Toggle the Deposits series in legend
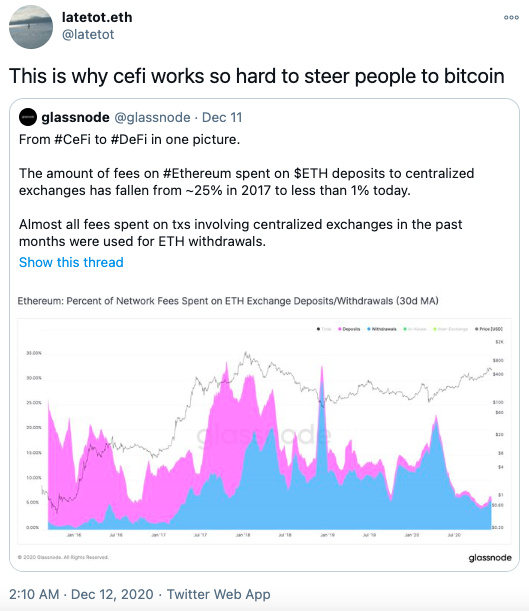529x611 pixels. coord(349,329)
